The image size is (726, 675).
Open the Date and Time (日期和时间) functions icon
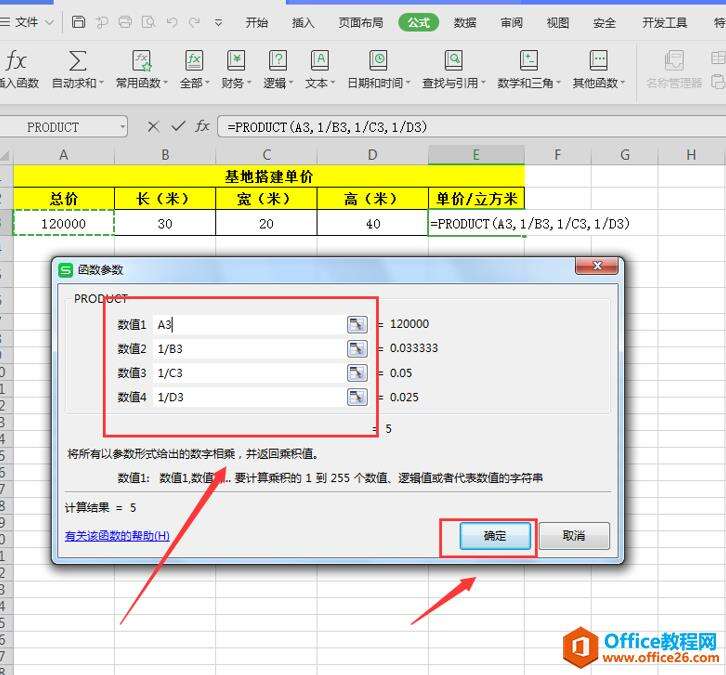pos(378,61)
